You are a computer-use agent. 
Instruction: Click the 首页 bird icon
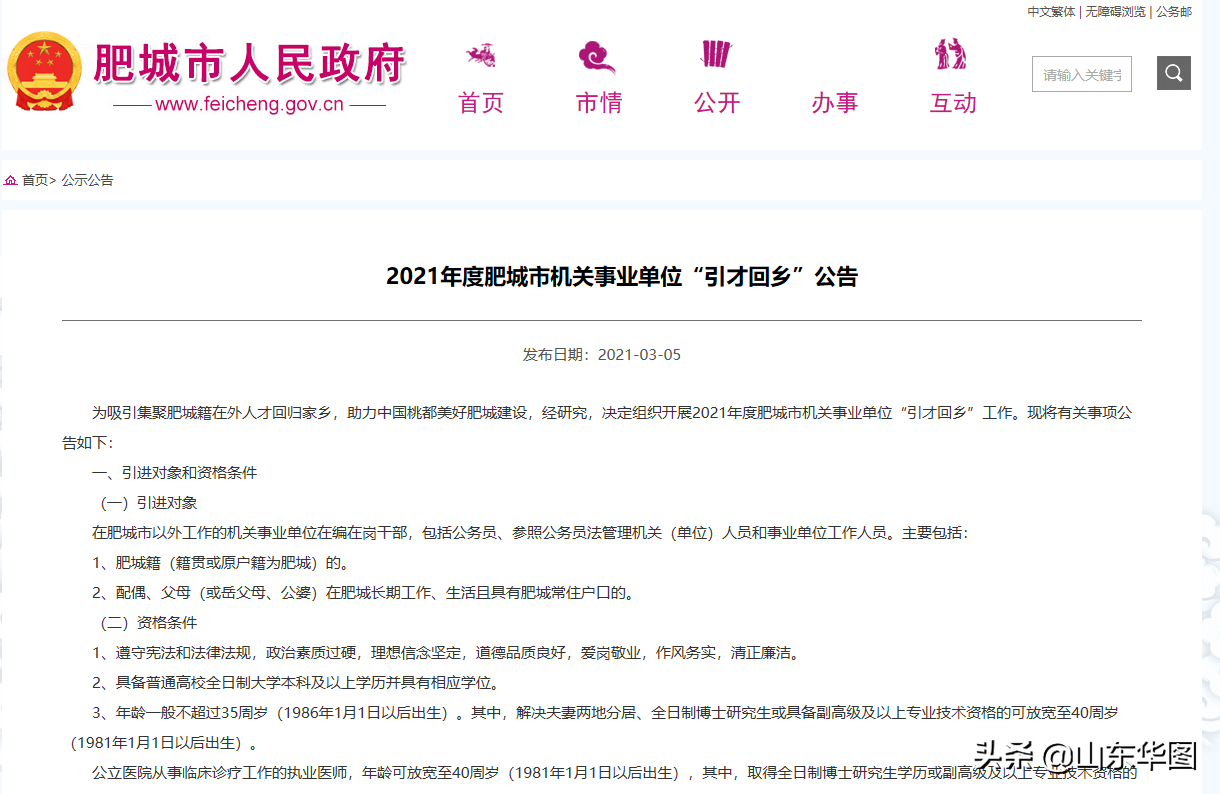coord(481,54)
